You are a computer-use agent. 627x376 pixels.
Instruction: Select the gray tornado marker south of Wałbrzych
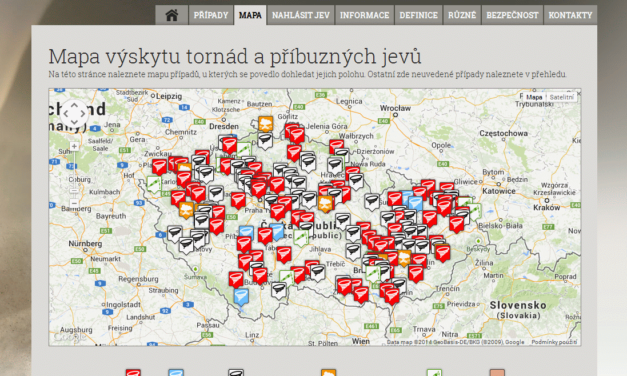tap(335, 165)
